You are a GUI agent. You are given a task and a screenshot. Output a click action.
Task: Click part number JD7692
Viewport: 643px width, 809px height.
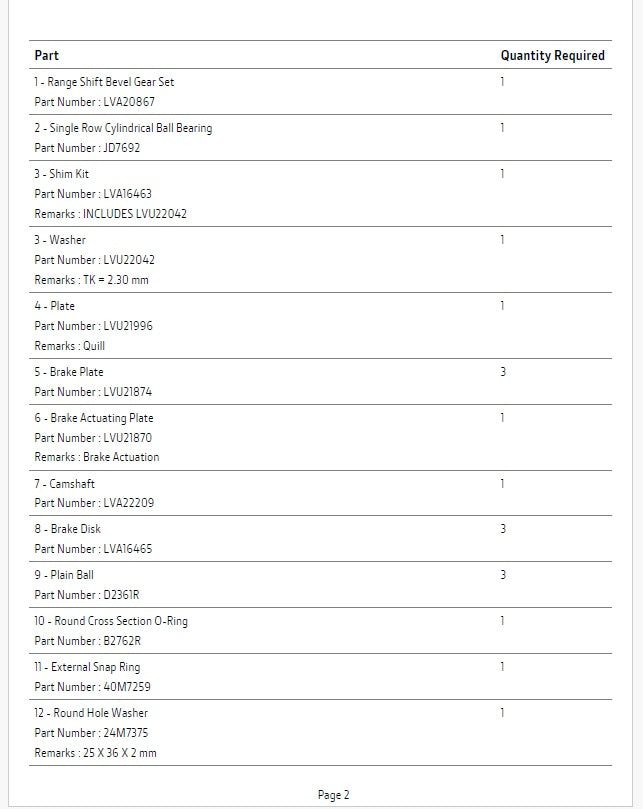point(87,148)
